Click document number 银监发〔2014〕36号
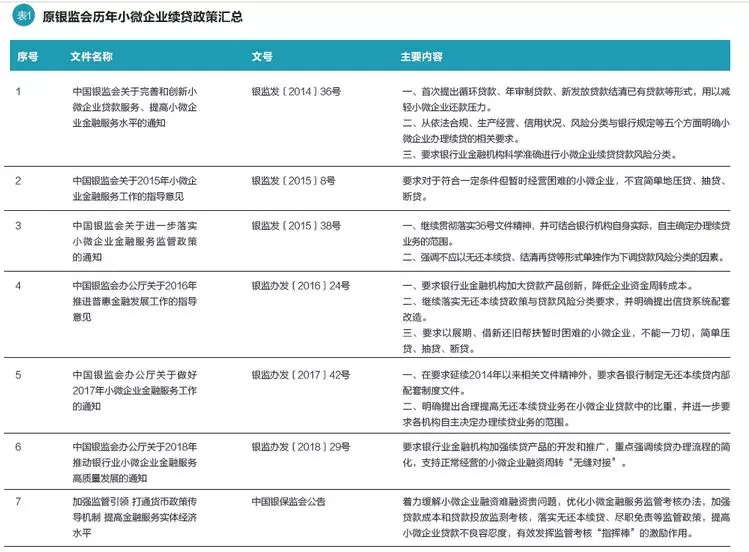The image size is (749, 552). pos(296,92)
